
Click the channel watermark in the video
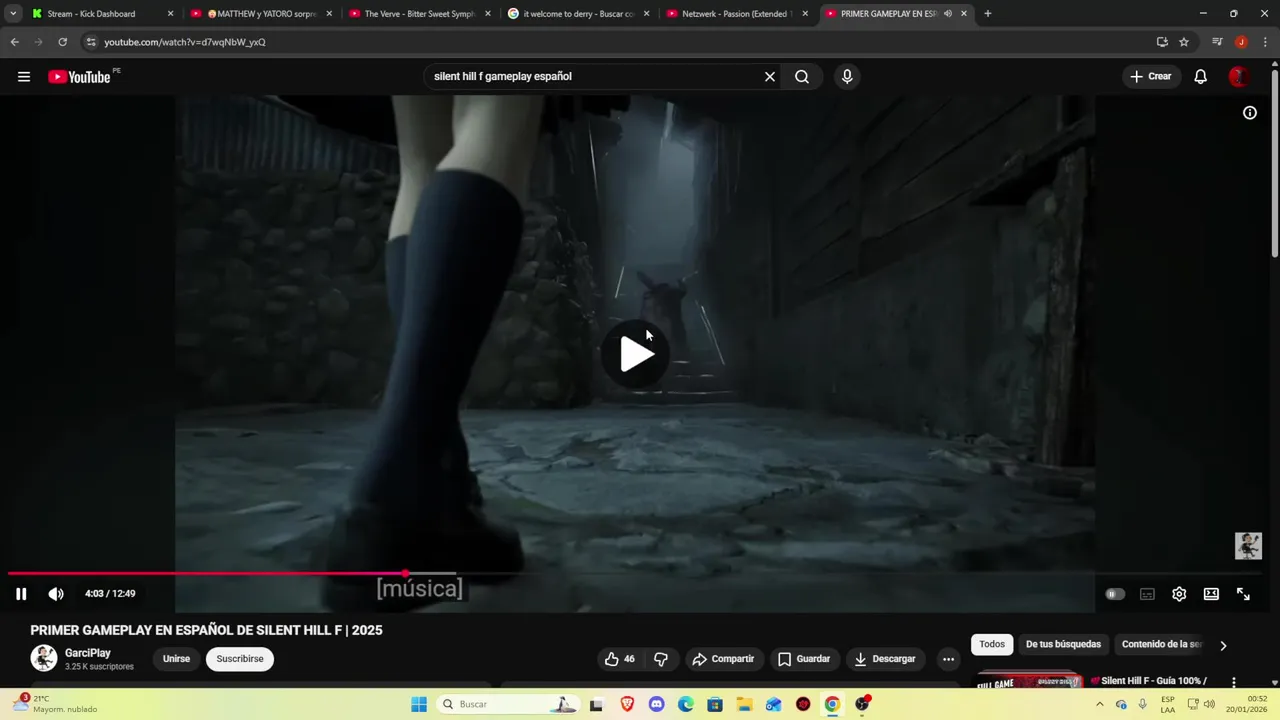tap(1248, 545)
